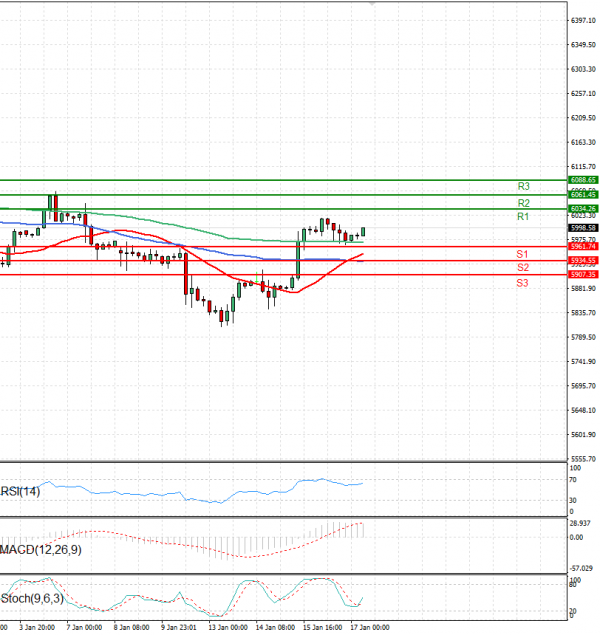Image resolution: width=600 pixels, height=635 pixels.
Task: Click the current price tag 5998.58
Action: tap(584, 228)
